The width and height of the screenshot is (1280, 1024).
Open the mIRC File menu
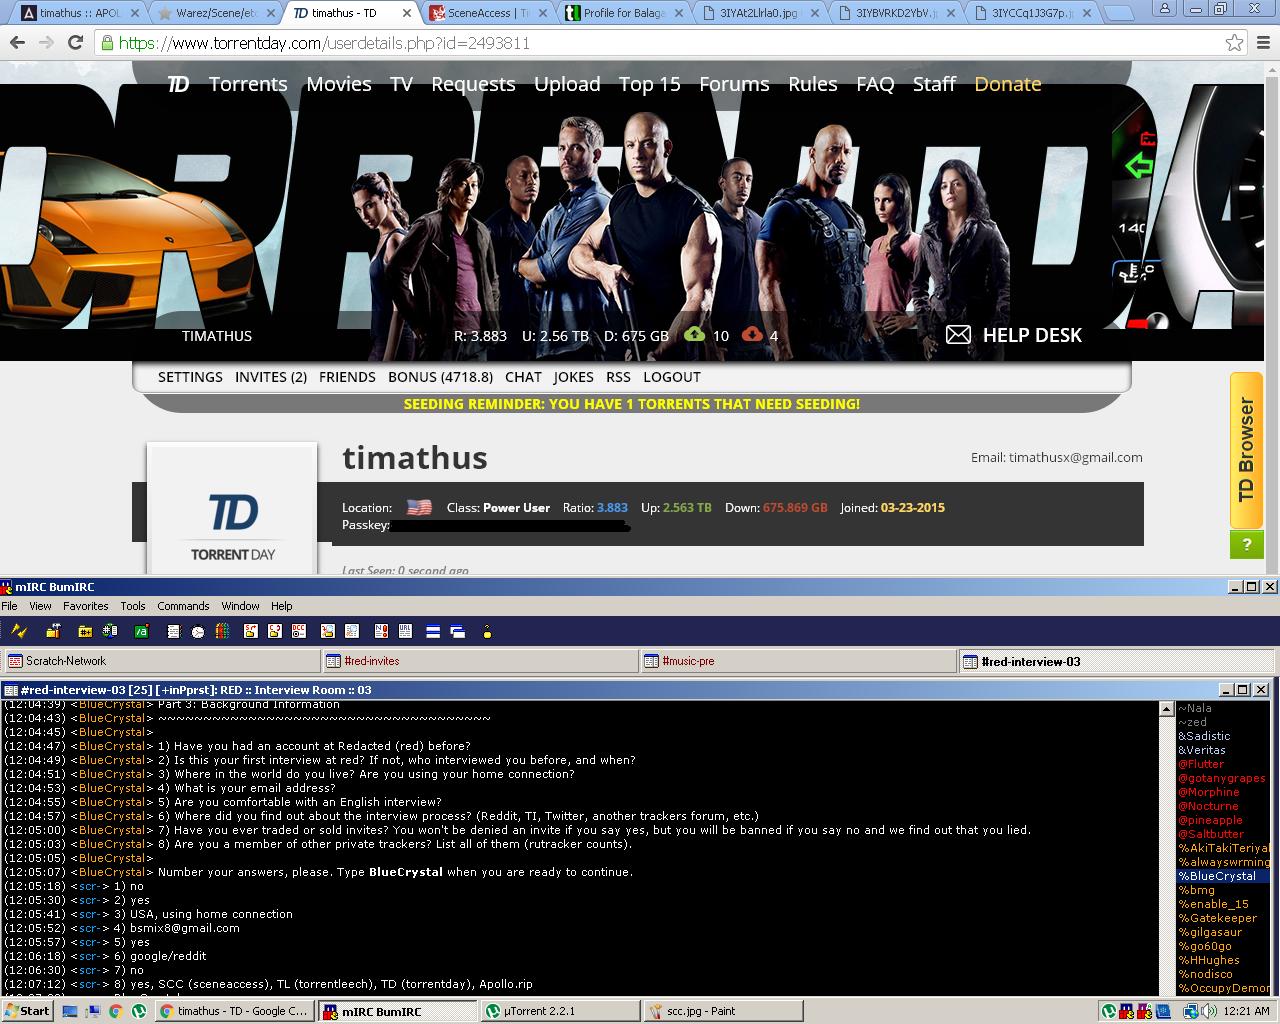click(10, 606)
